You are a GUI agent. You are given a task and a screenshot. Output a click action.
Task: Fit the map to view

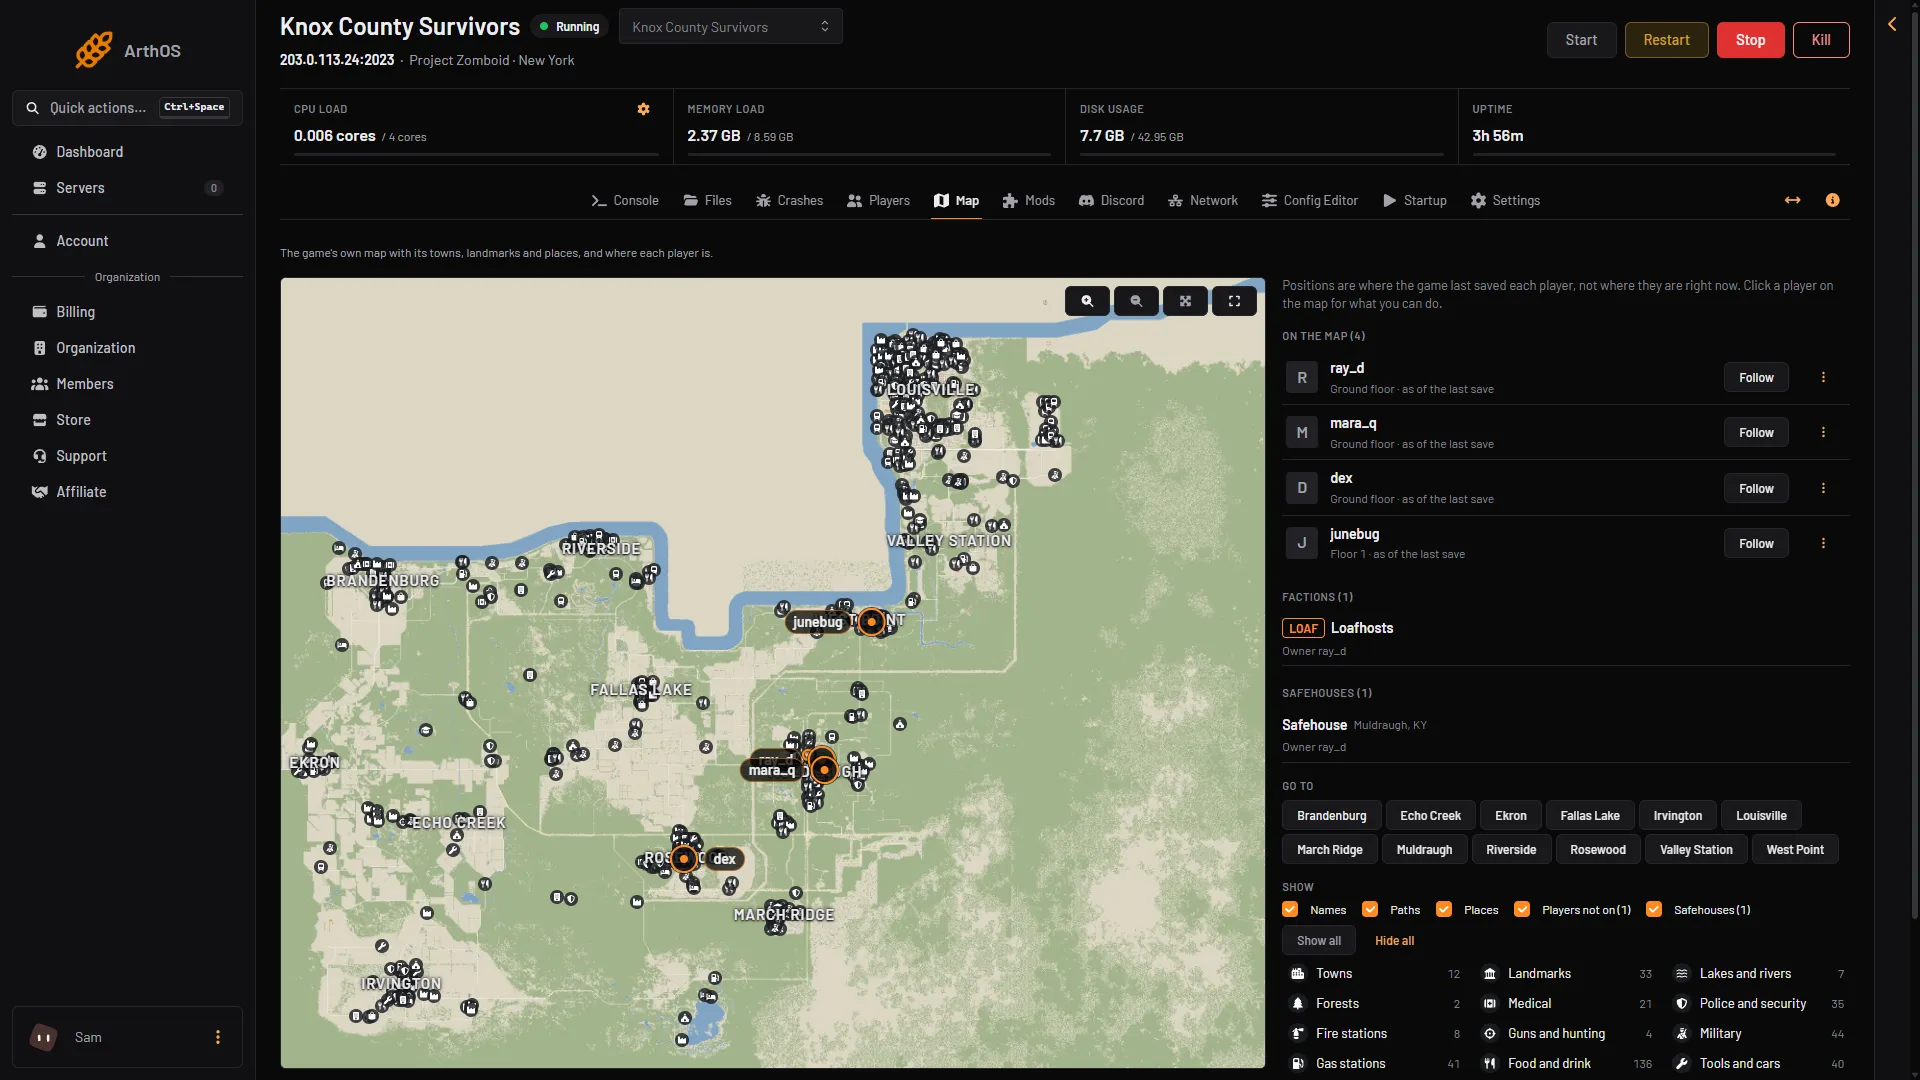point(1185,301)
